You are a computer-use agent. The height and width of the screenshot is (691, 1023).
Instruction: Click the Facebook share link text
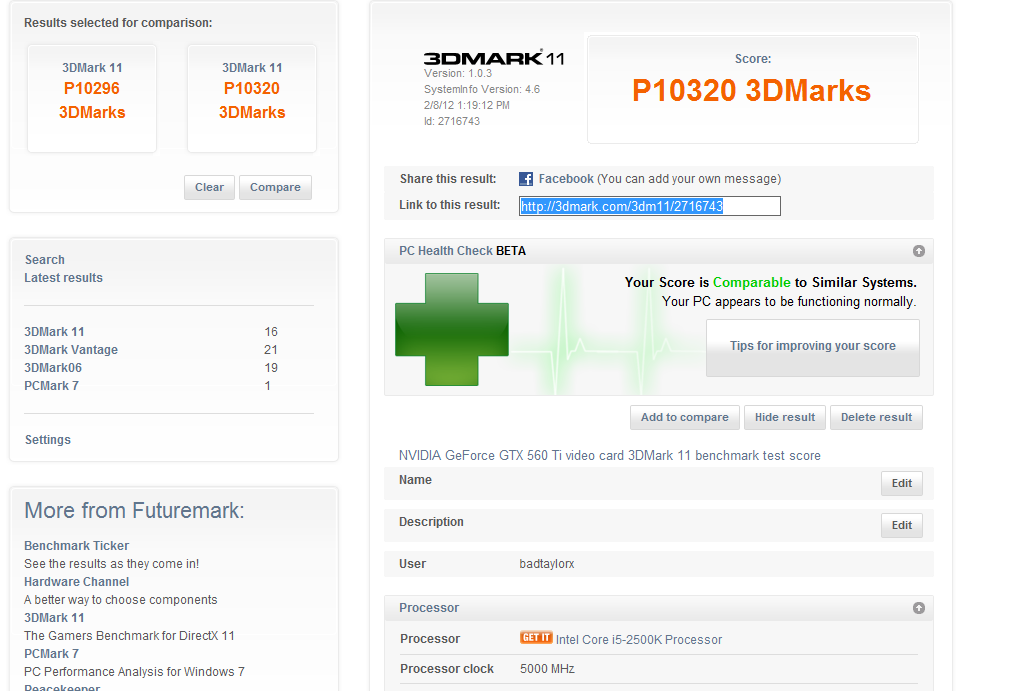click(x=566, y=179)
